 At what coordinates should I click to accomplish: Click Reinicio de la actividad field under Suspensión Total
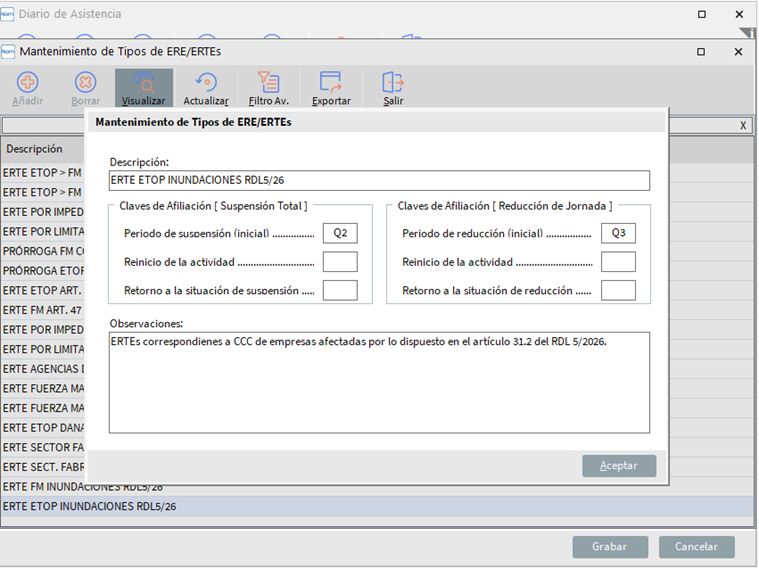tap(340, 262)
